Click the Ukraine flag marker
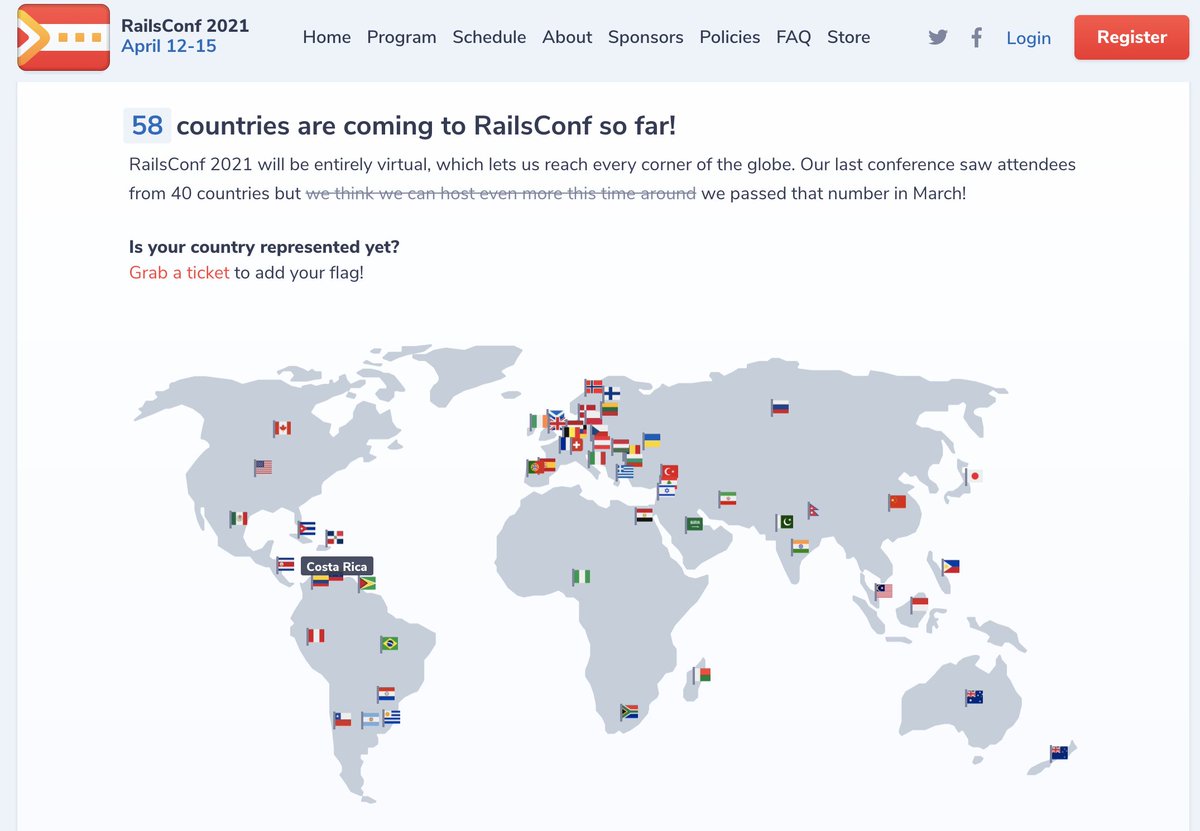 651,441
